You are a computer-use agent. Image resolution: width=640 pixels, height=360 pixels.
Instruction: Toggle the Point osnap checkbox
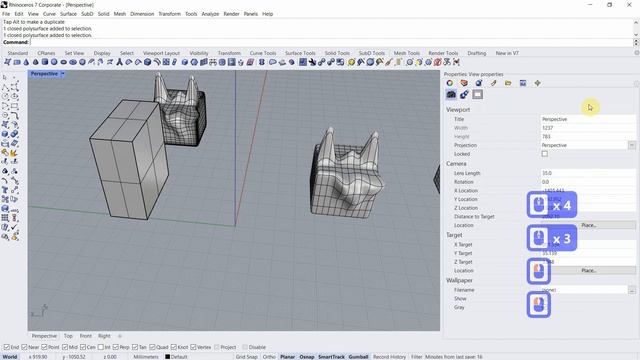pos(44,347)
